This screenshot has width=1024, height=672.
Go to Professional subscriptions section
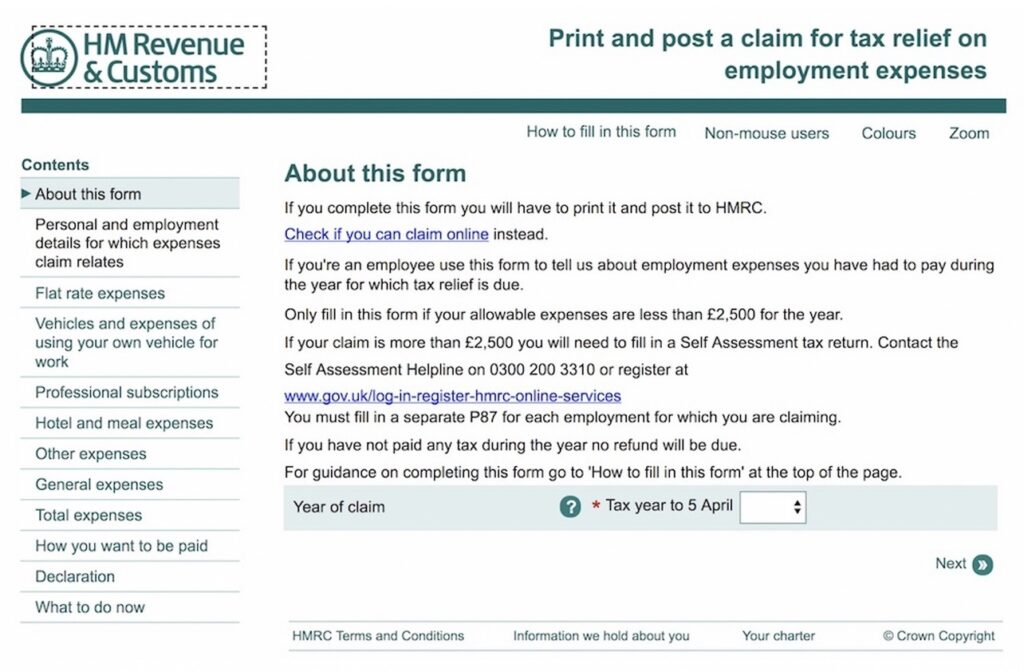coord(126,392)
